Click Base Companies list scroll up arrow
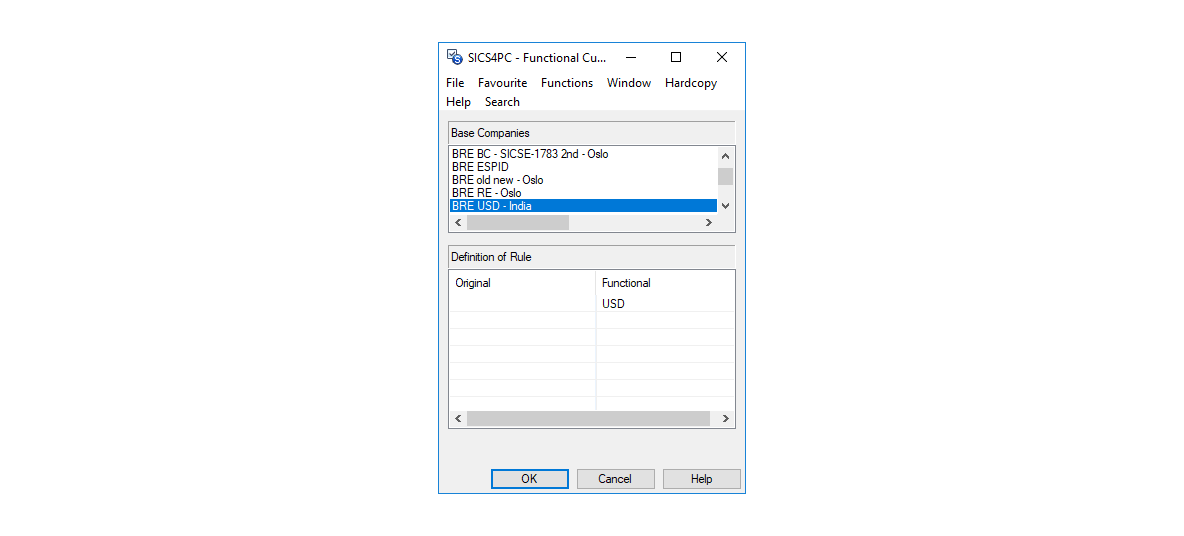The height and width of the screenshot is (536, 1184). tap(726, 156)
